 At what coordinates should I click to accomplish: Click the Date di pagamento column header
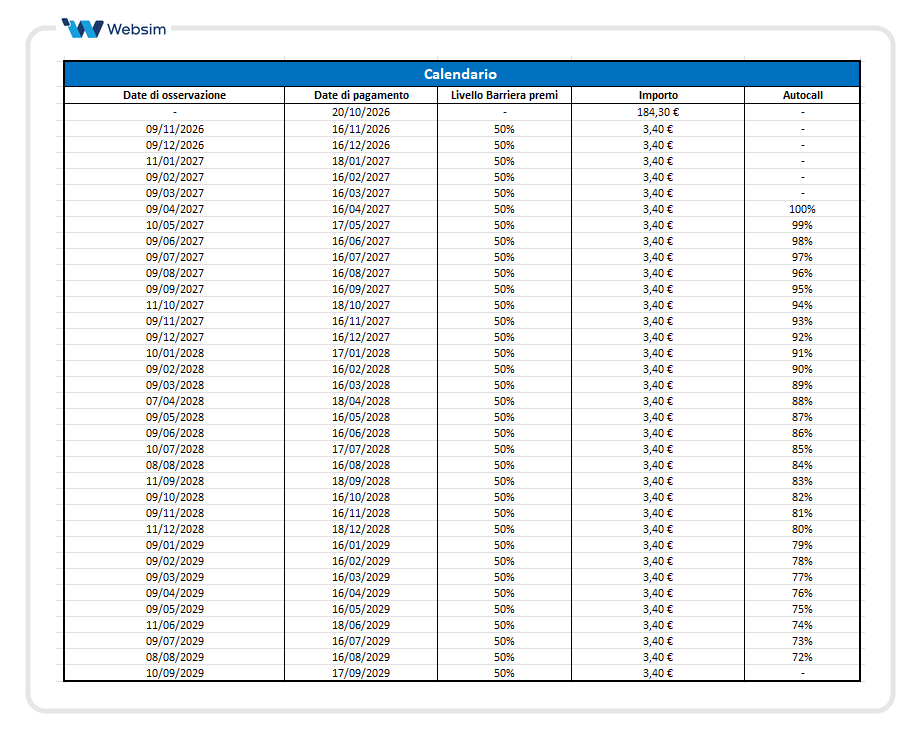tap(361, 95)
